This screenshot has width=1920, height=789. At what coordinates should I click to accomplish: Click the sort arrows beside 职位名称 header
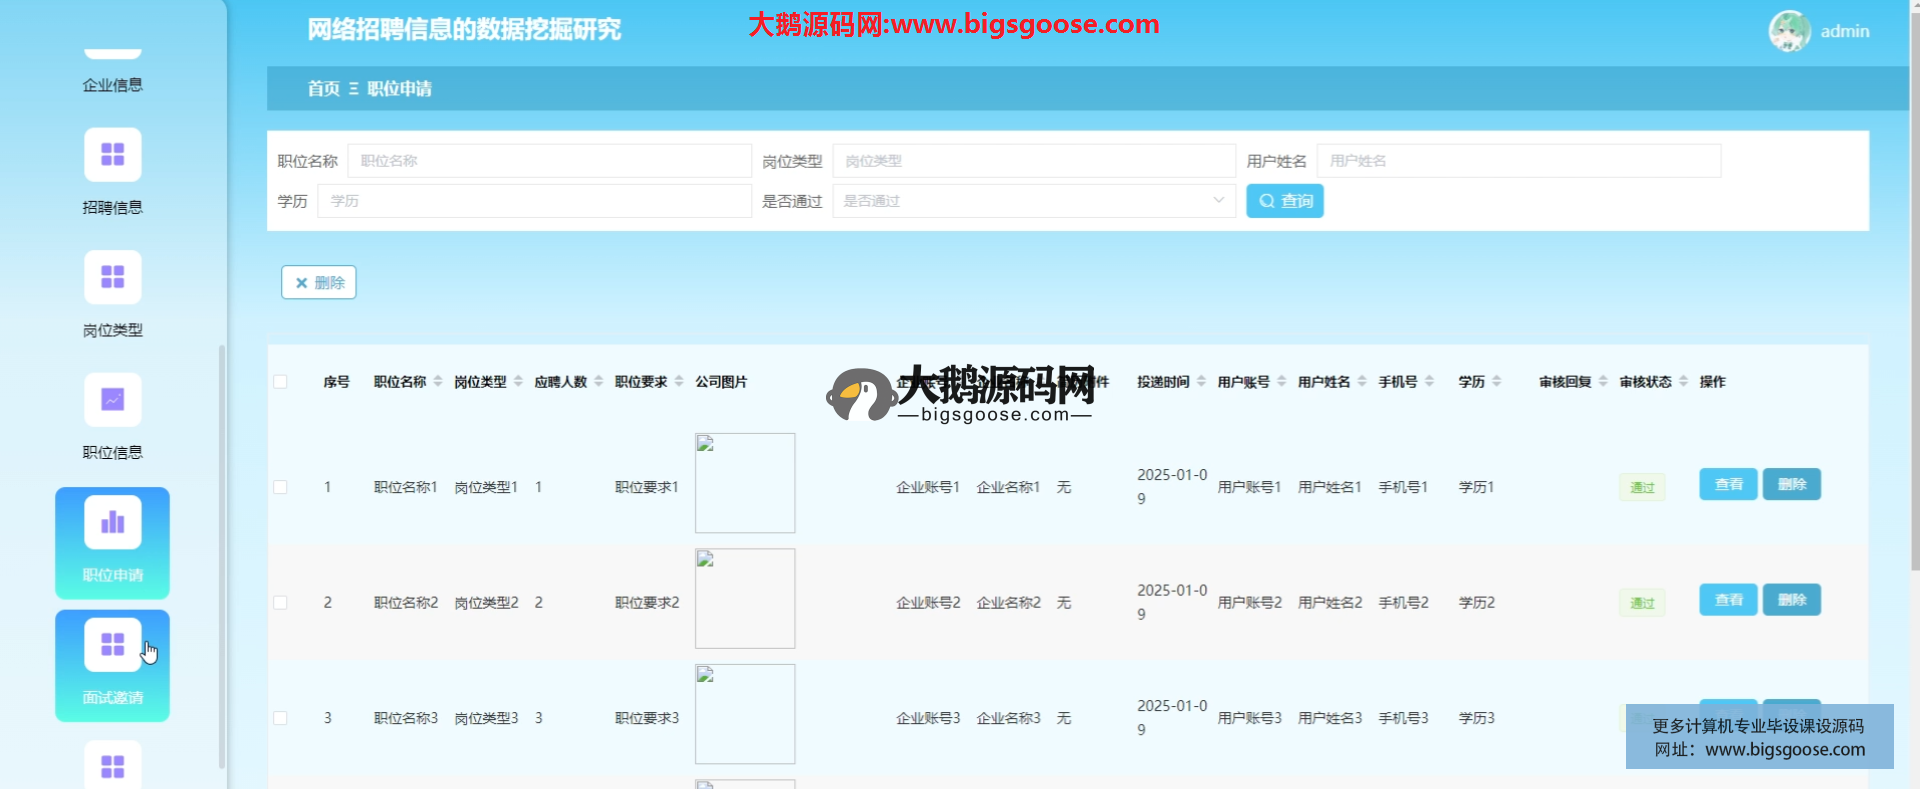tap(437, 381)
